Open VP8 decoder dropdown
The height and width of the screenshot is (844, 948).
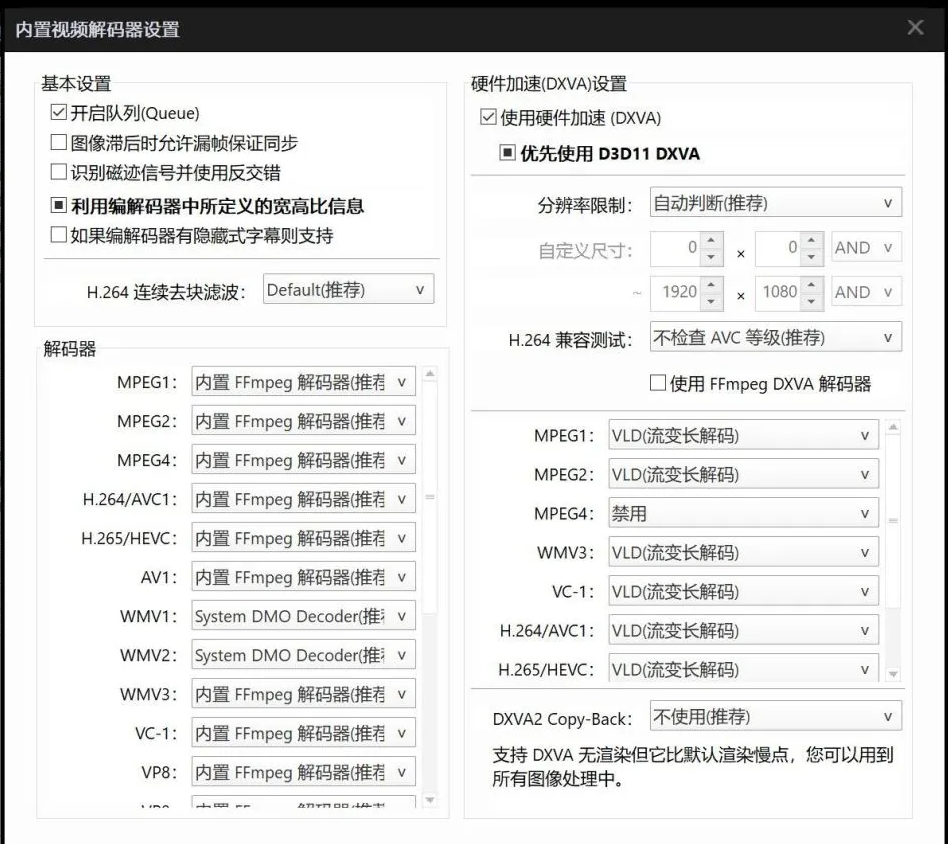click(x=304, y=771)
